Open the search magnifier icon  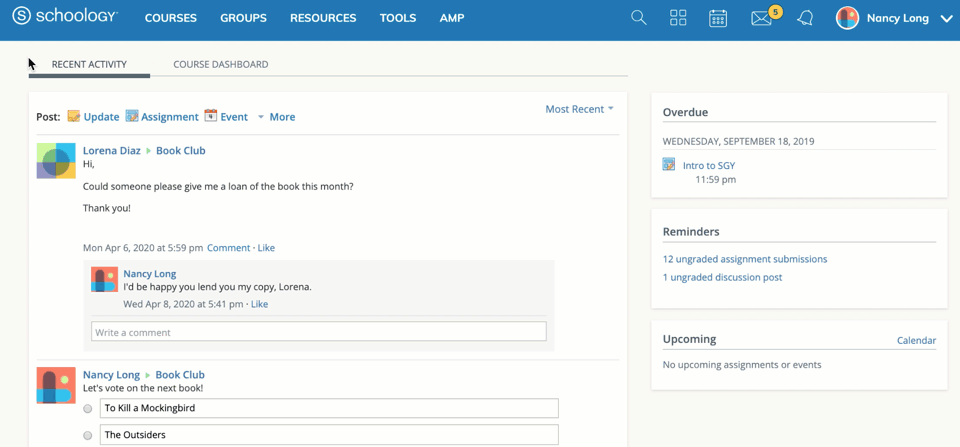(x=638, y=18)
